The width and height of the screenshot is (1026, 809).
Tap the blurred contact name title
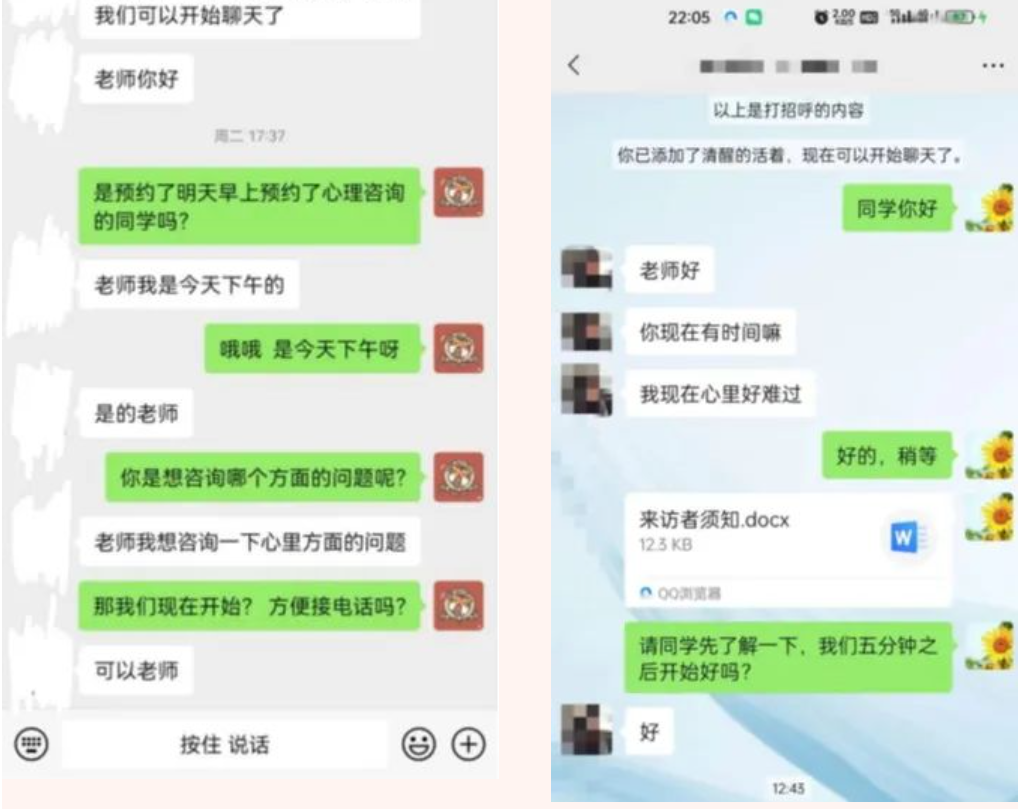pos(788,66)
